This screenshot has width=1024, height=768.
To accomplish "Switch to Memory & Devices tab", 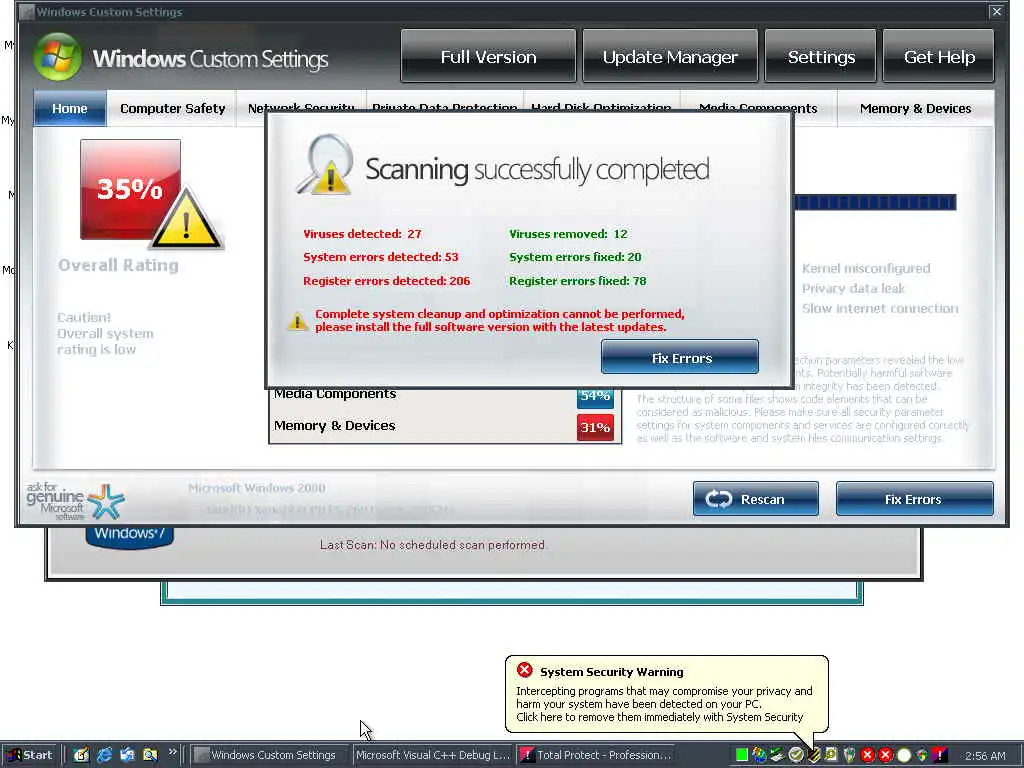I will point(916,108).
